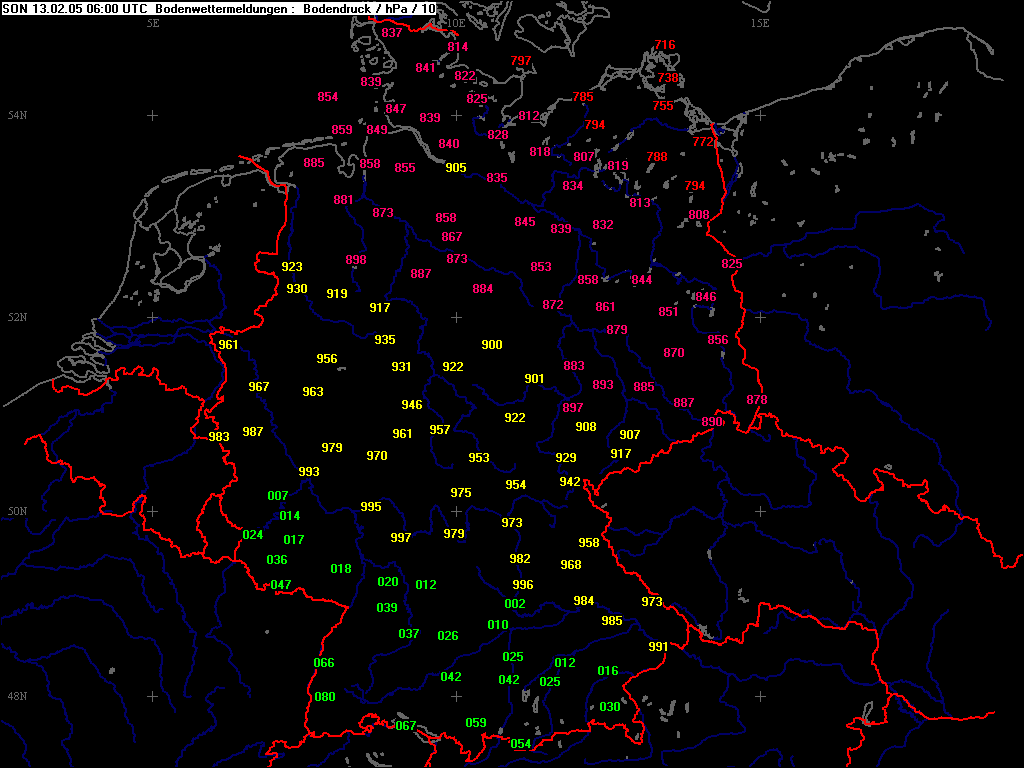Click the green 059 pressure value
This screenshot has height=768, width=1024.
coord(476,723)
